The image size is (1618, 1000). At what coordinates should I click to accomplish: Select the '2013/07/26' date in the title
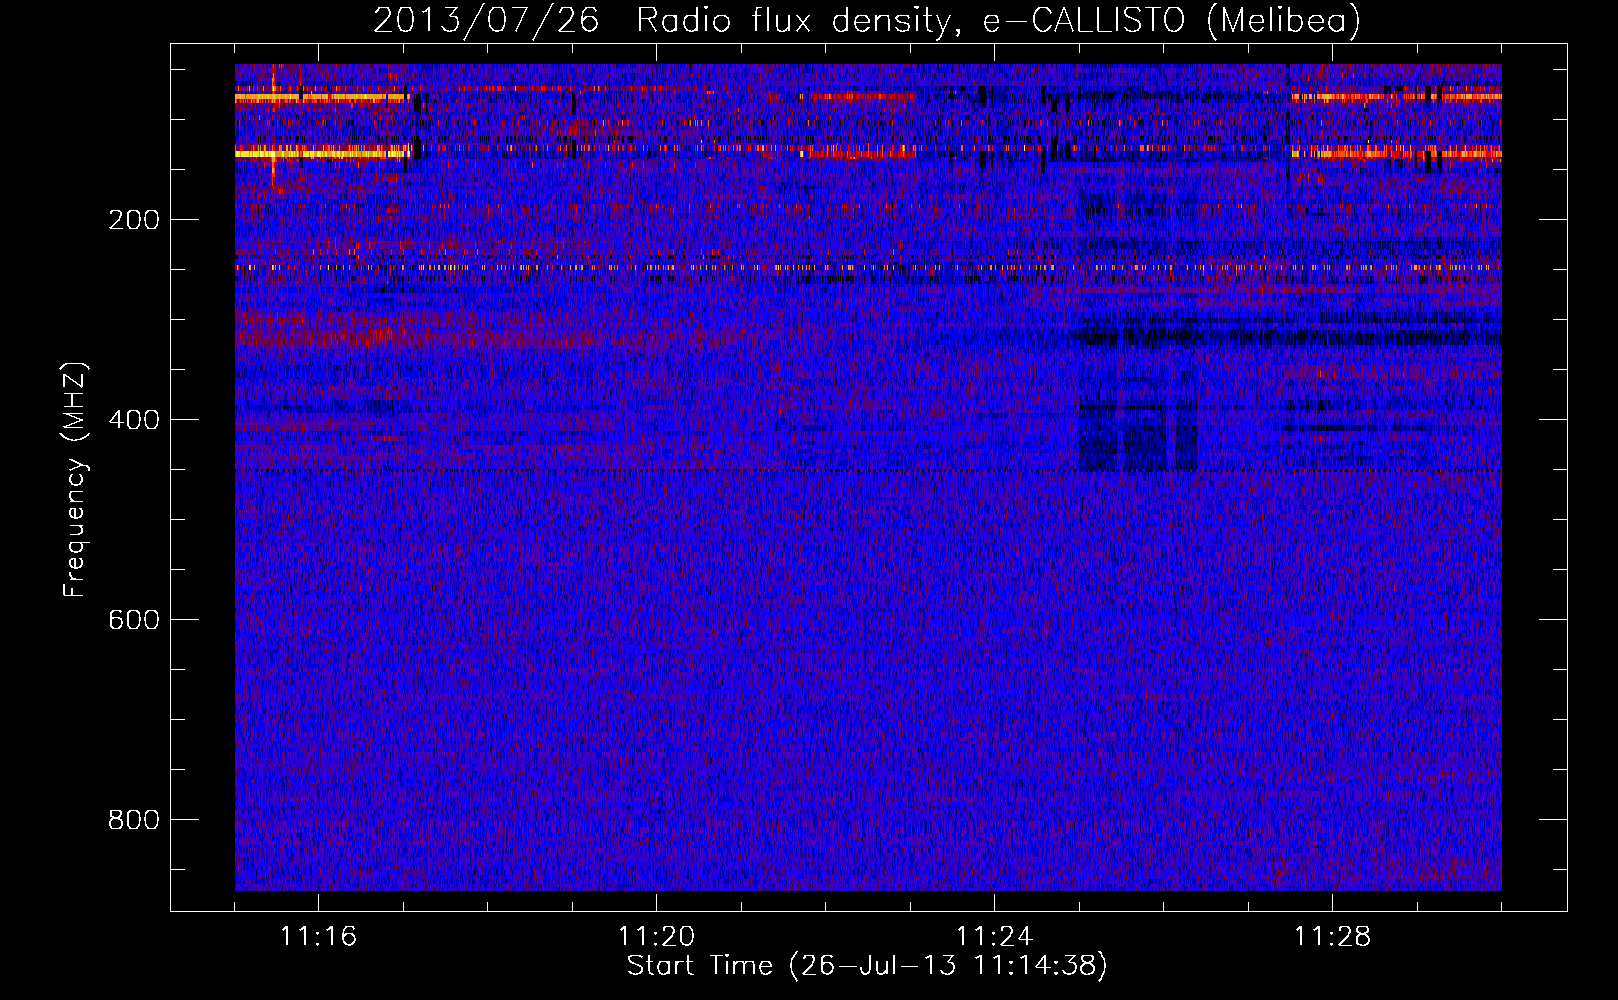486,20
